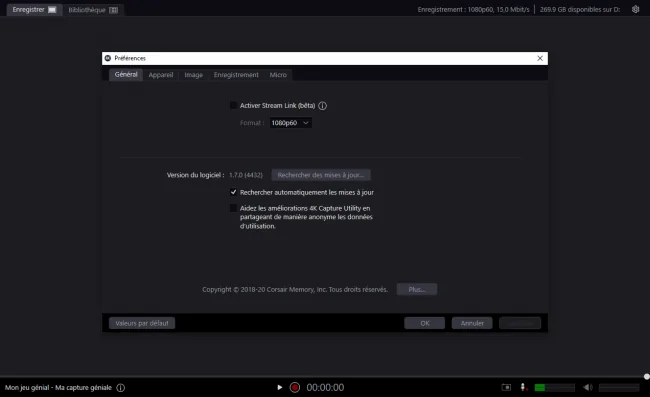Open the Bibliothèque tab
Image resolution: width=650 pixels, height=397 pixels.
[93, 10]
